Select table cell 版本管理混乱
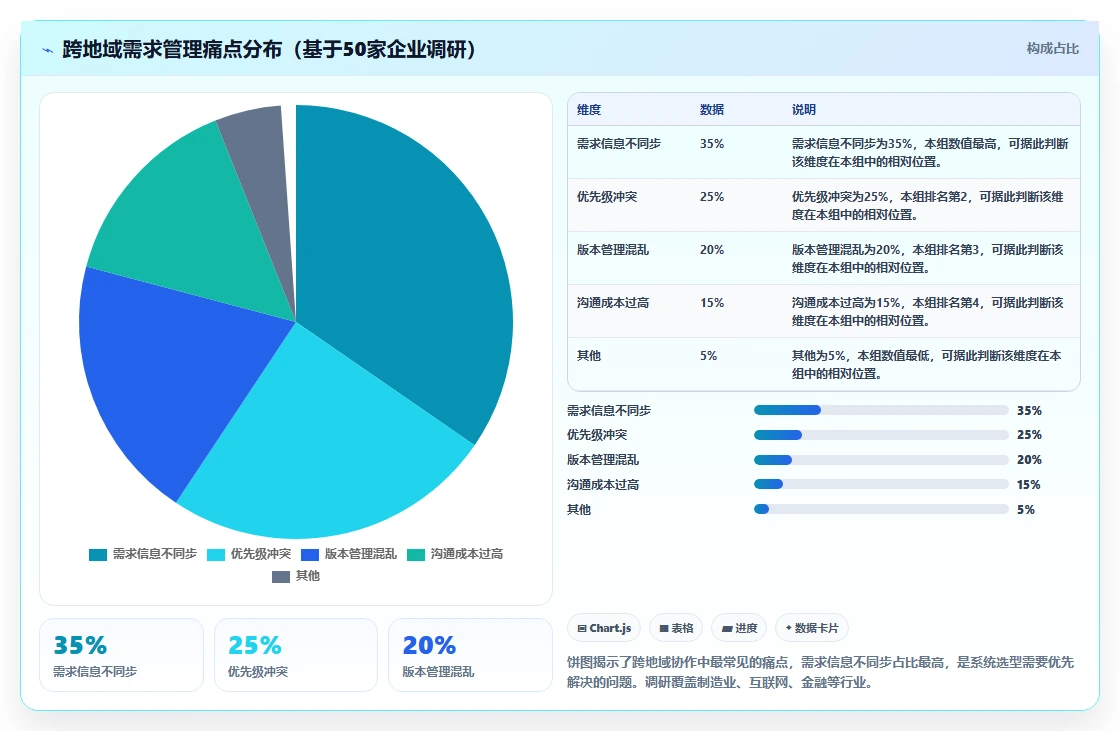Viewport: 1120px width, 731px height. click(x=613, y=250)
